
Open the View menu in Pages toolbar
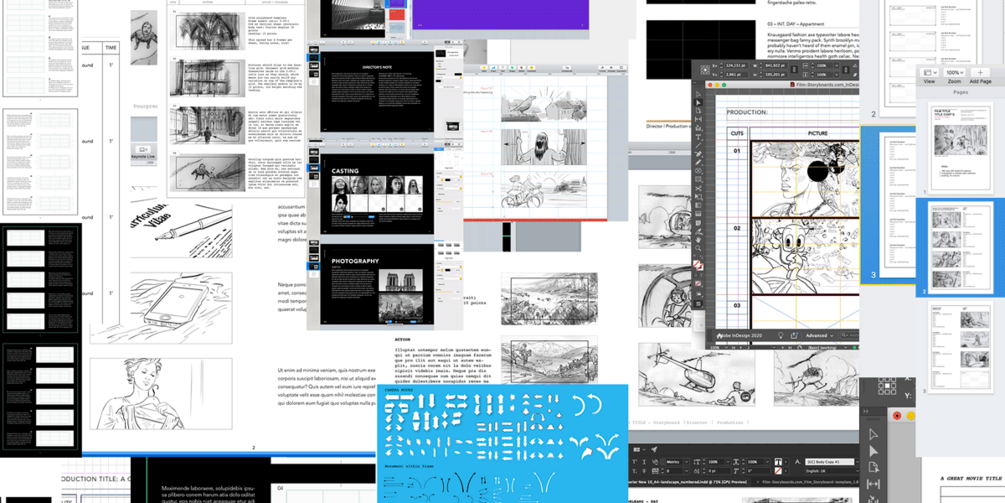coord(929,73)
